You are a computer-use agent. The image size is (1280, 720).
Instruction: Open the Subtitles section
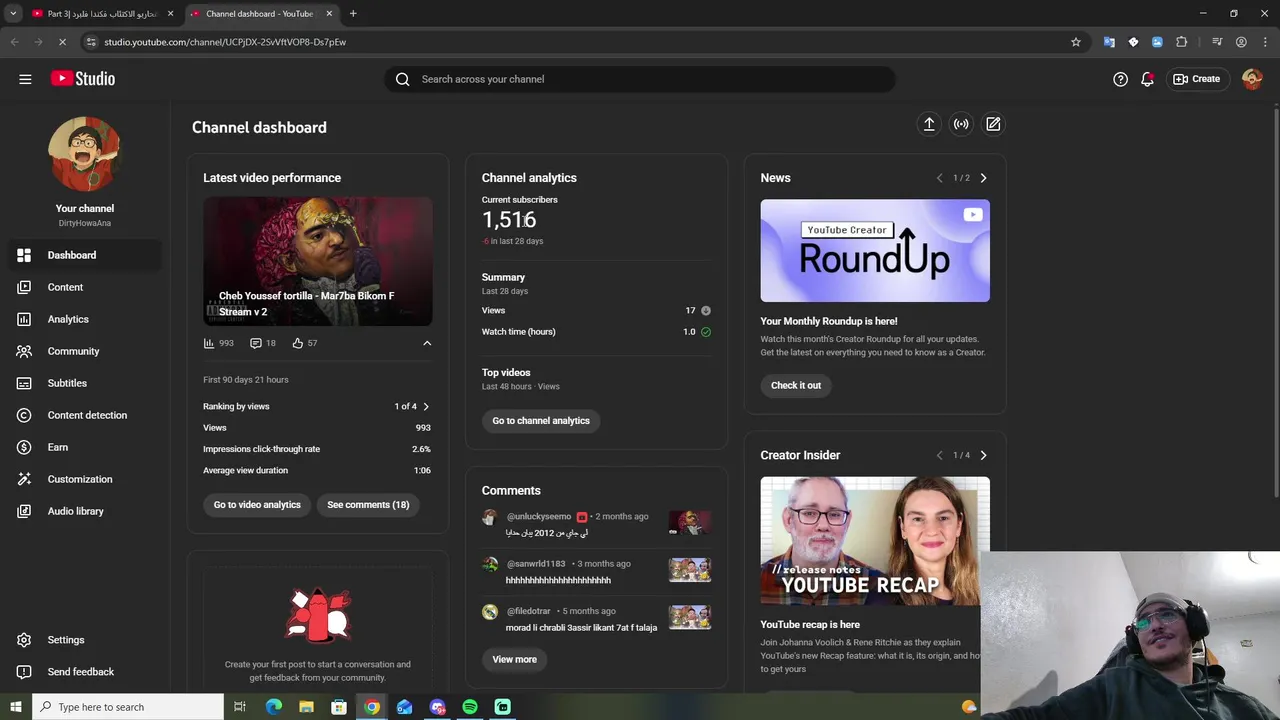85,383
